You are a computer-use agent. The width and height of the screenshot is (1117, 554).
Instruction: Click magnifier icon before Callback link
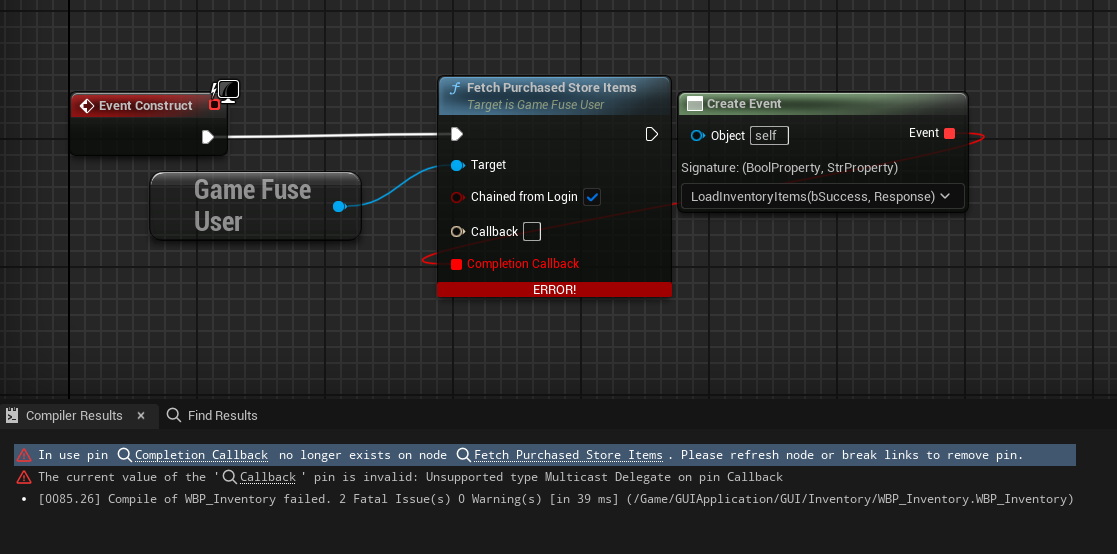(x=230, y=476)
